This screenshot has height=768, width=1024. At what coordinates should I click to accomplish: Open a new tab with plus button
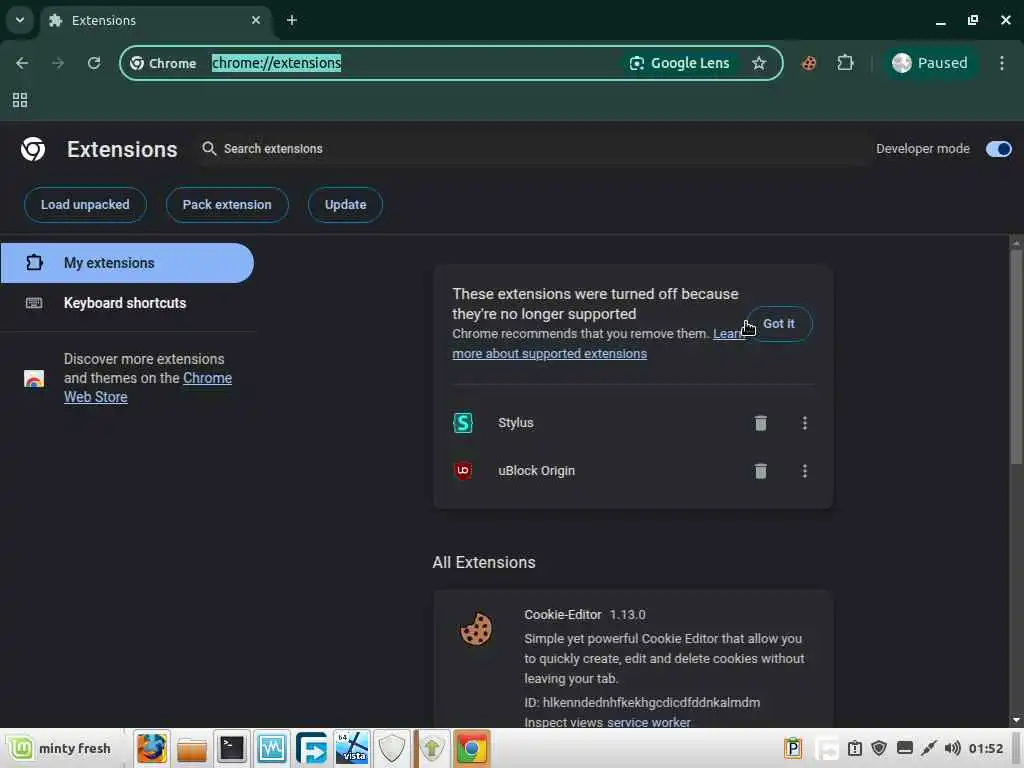point(292,20)
